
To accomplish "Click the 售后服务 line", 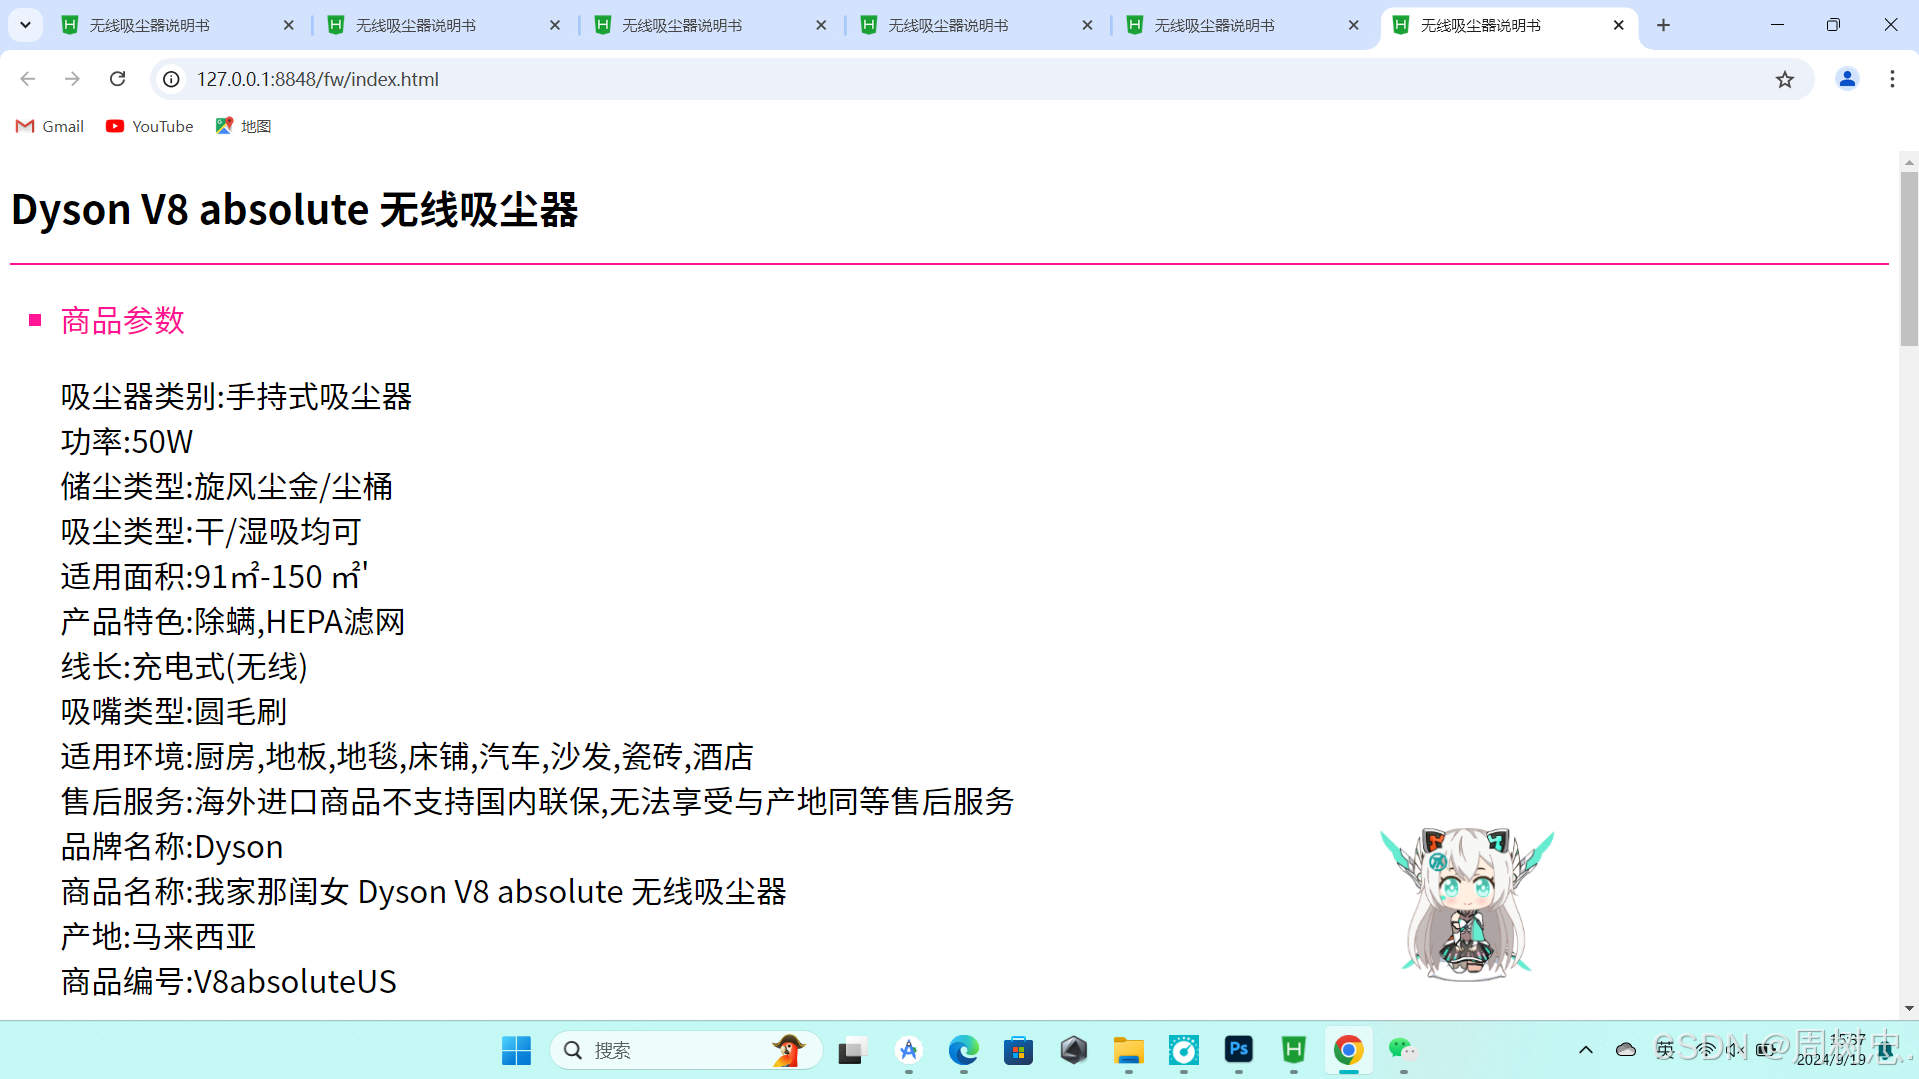I will pyautogui.click(x=538, y=802).
